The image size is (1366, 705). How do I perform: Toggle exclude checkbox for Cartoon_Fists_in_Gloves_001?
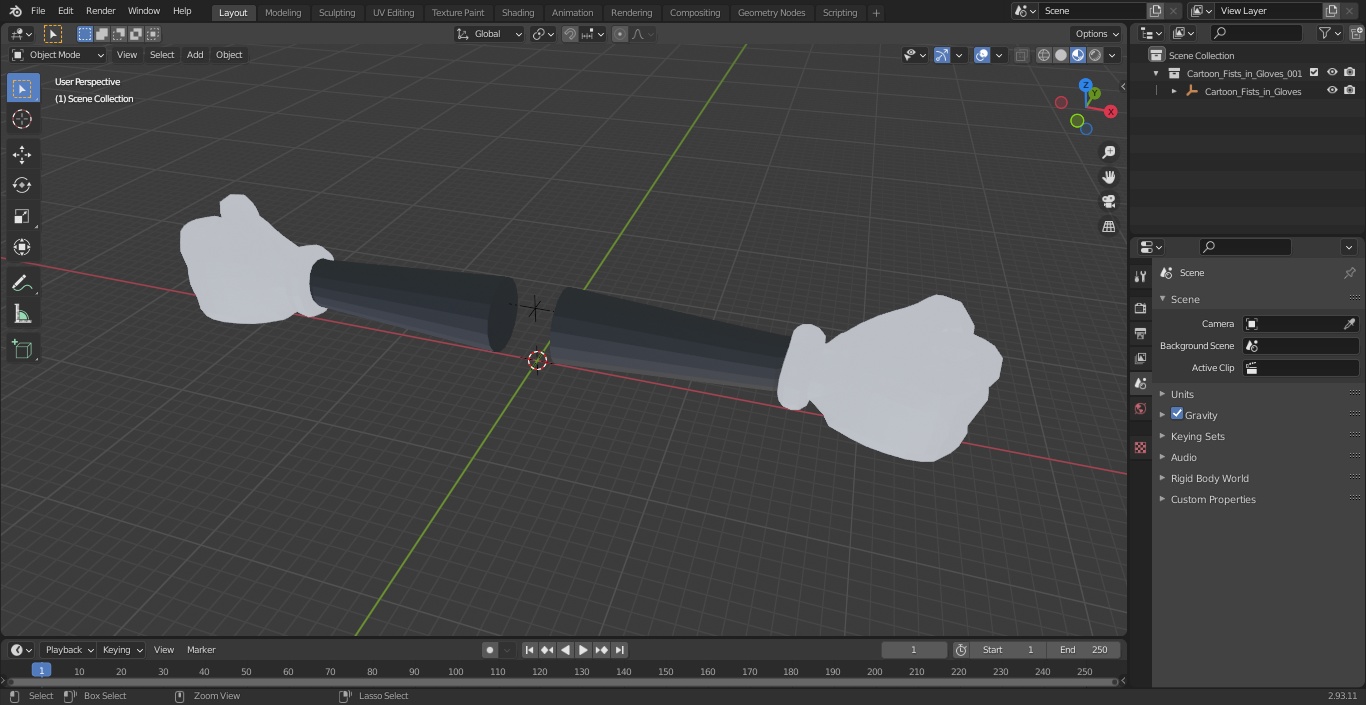point(1314,73)
